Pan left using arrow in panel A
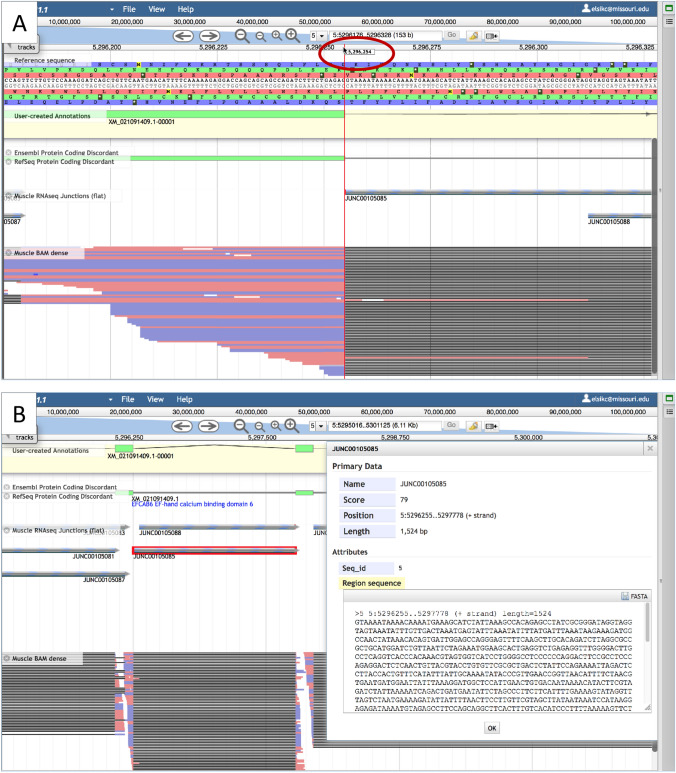 183,35
